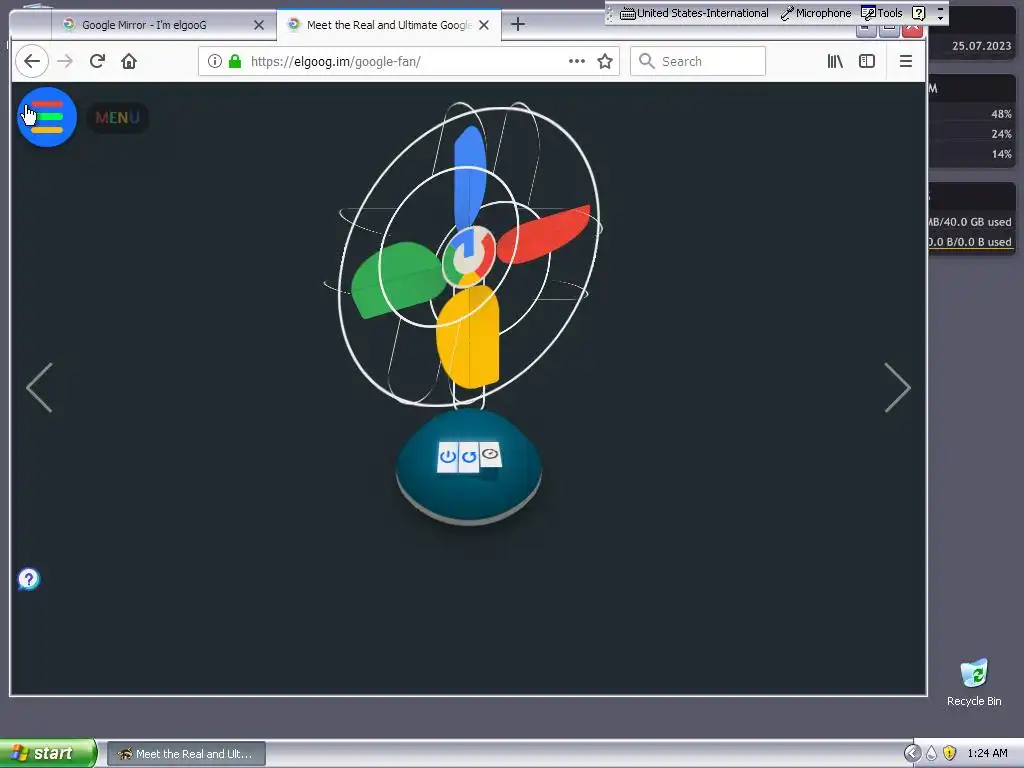
Task: Click the 1:24 AM clock
Action: click(x=987, y=753)
